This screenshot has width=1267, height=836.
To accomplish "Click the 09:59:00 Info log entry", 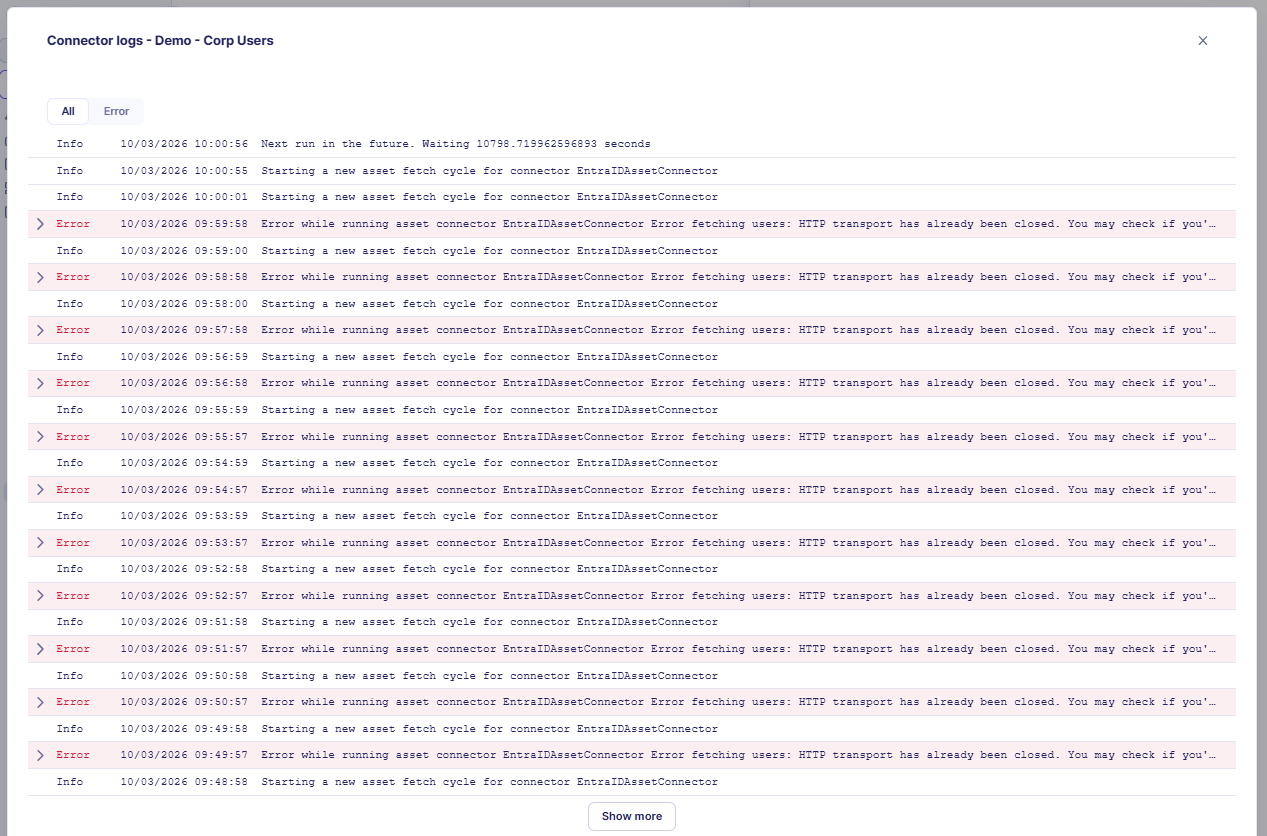I will (489, 251).
